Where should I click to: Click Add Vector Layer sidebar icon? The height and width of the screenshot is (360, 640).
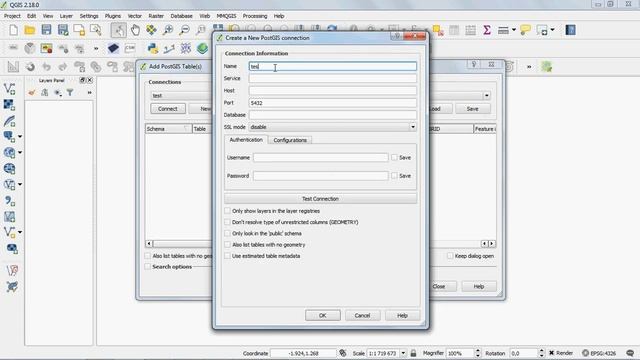tap(9, 89)
